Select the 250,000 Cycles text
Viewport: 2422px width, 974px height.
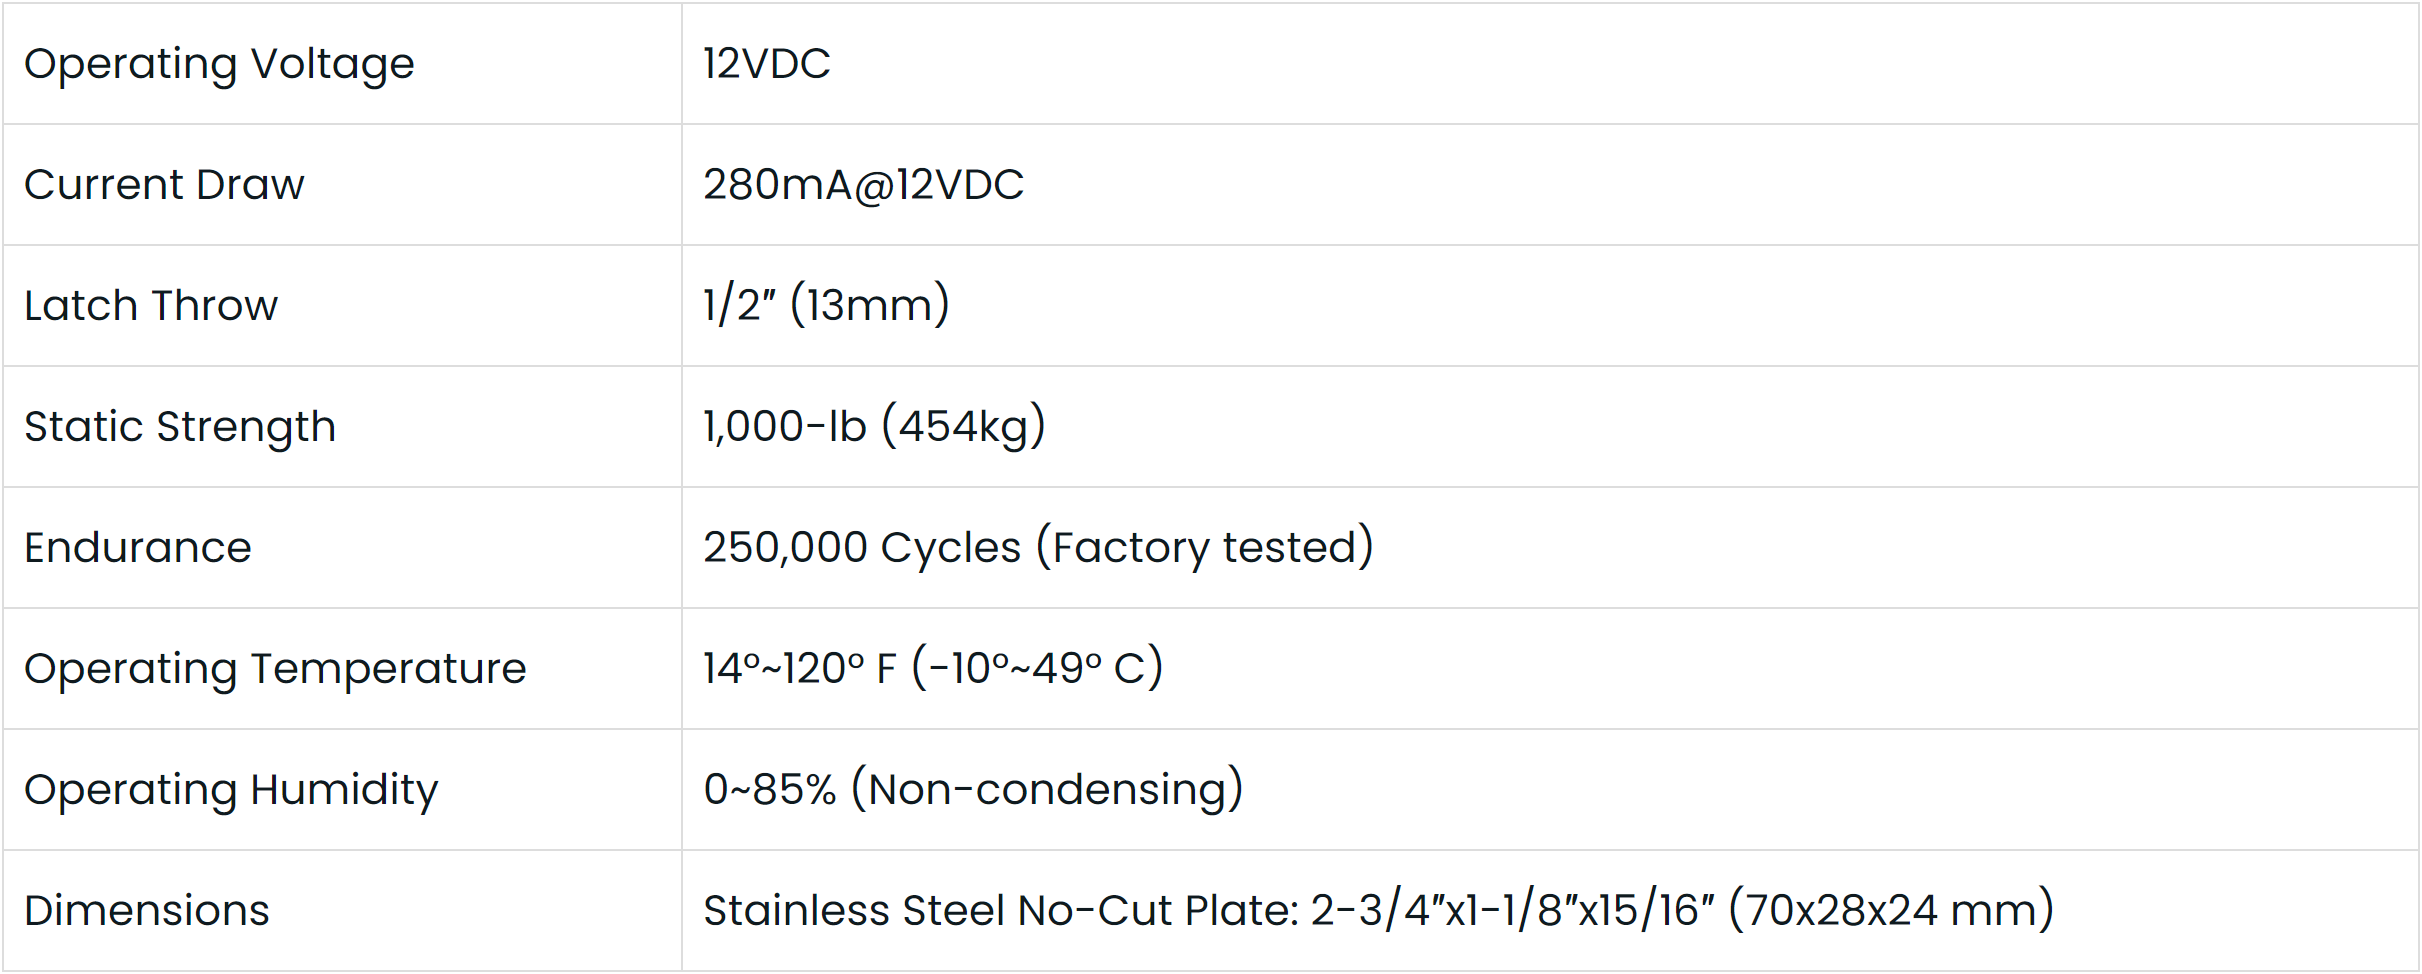click(x=862, y=548)
